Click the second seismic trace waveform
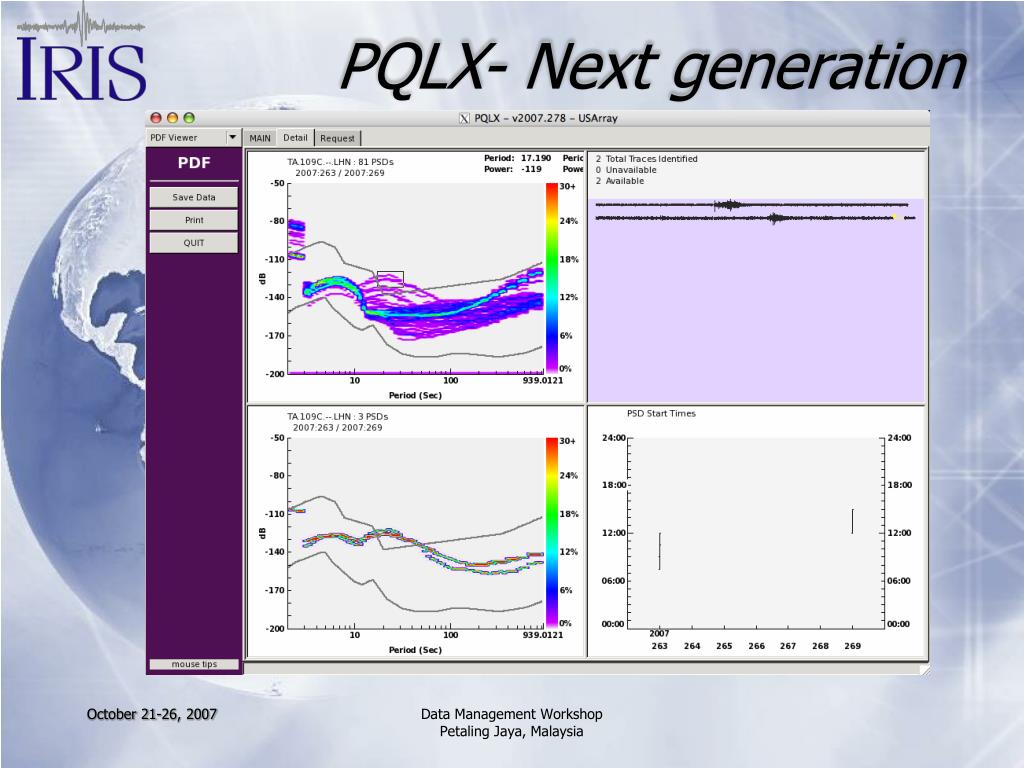The height and width of the screenshot is (768, 1024). click(754, 217)
